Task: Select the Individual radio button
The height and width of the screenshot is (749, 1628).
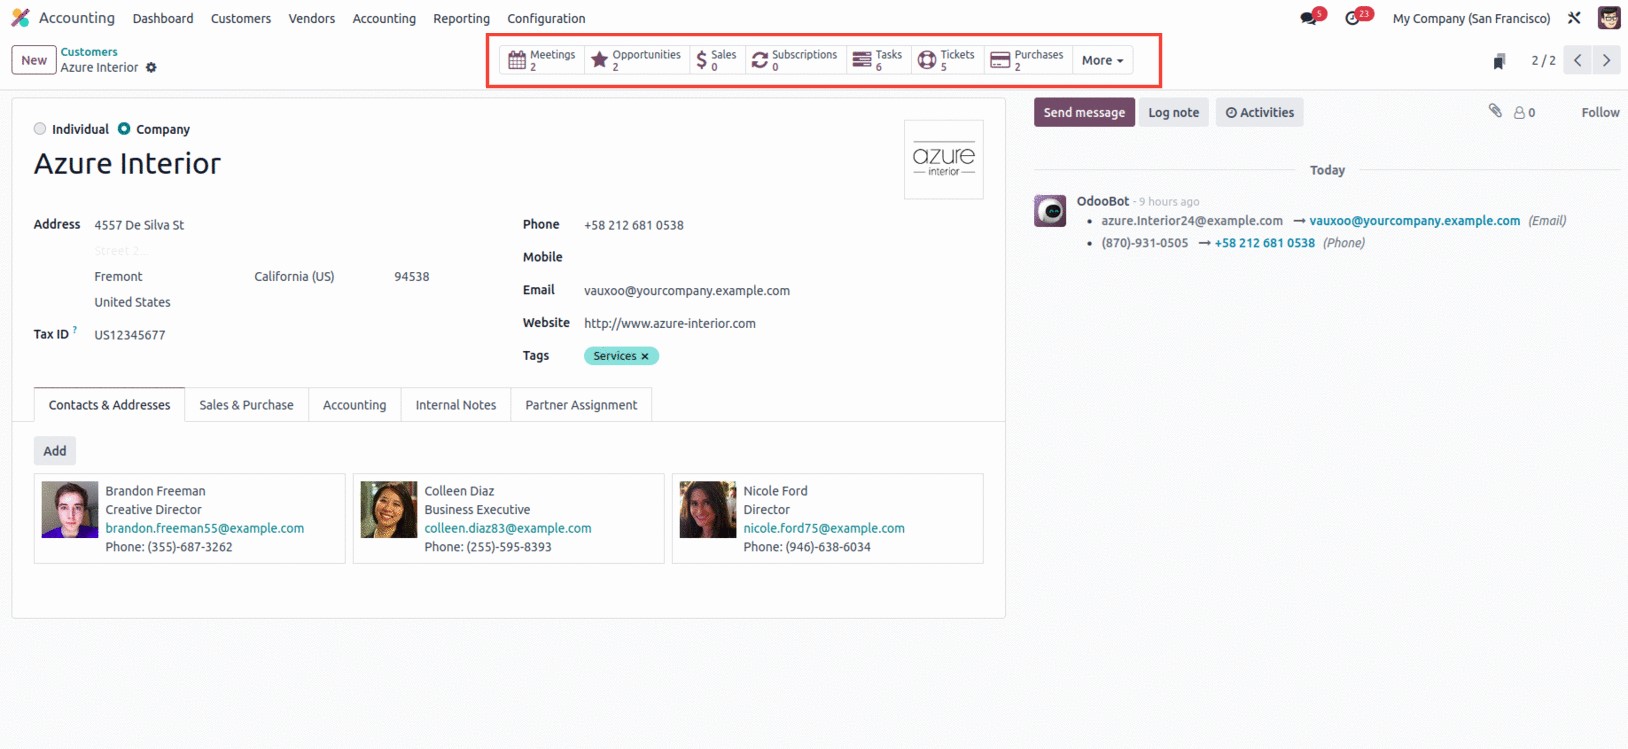Action: pos(40,129)
